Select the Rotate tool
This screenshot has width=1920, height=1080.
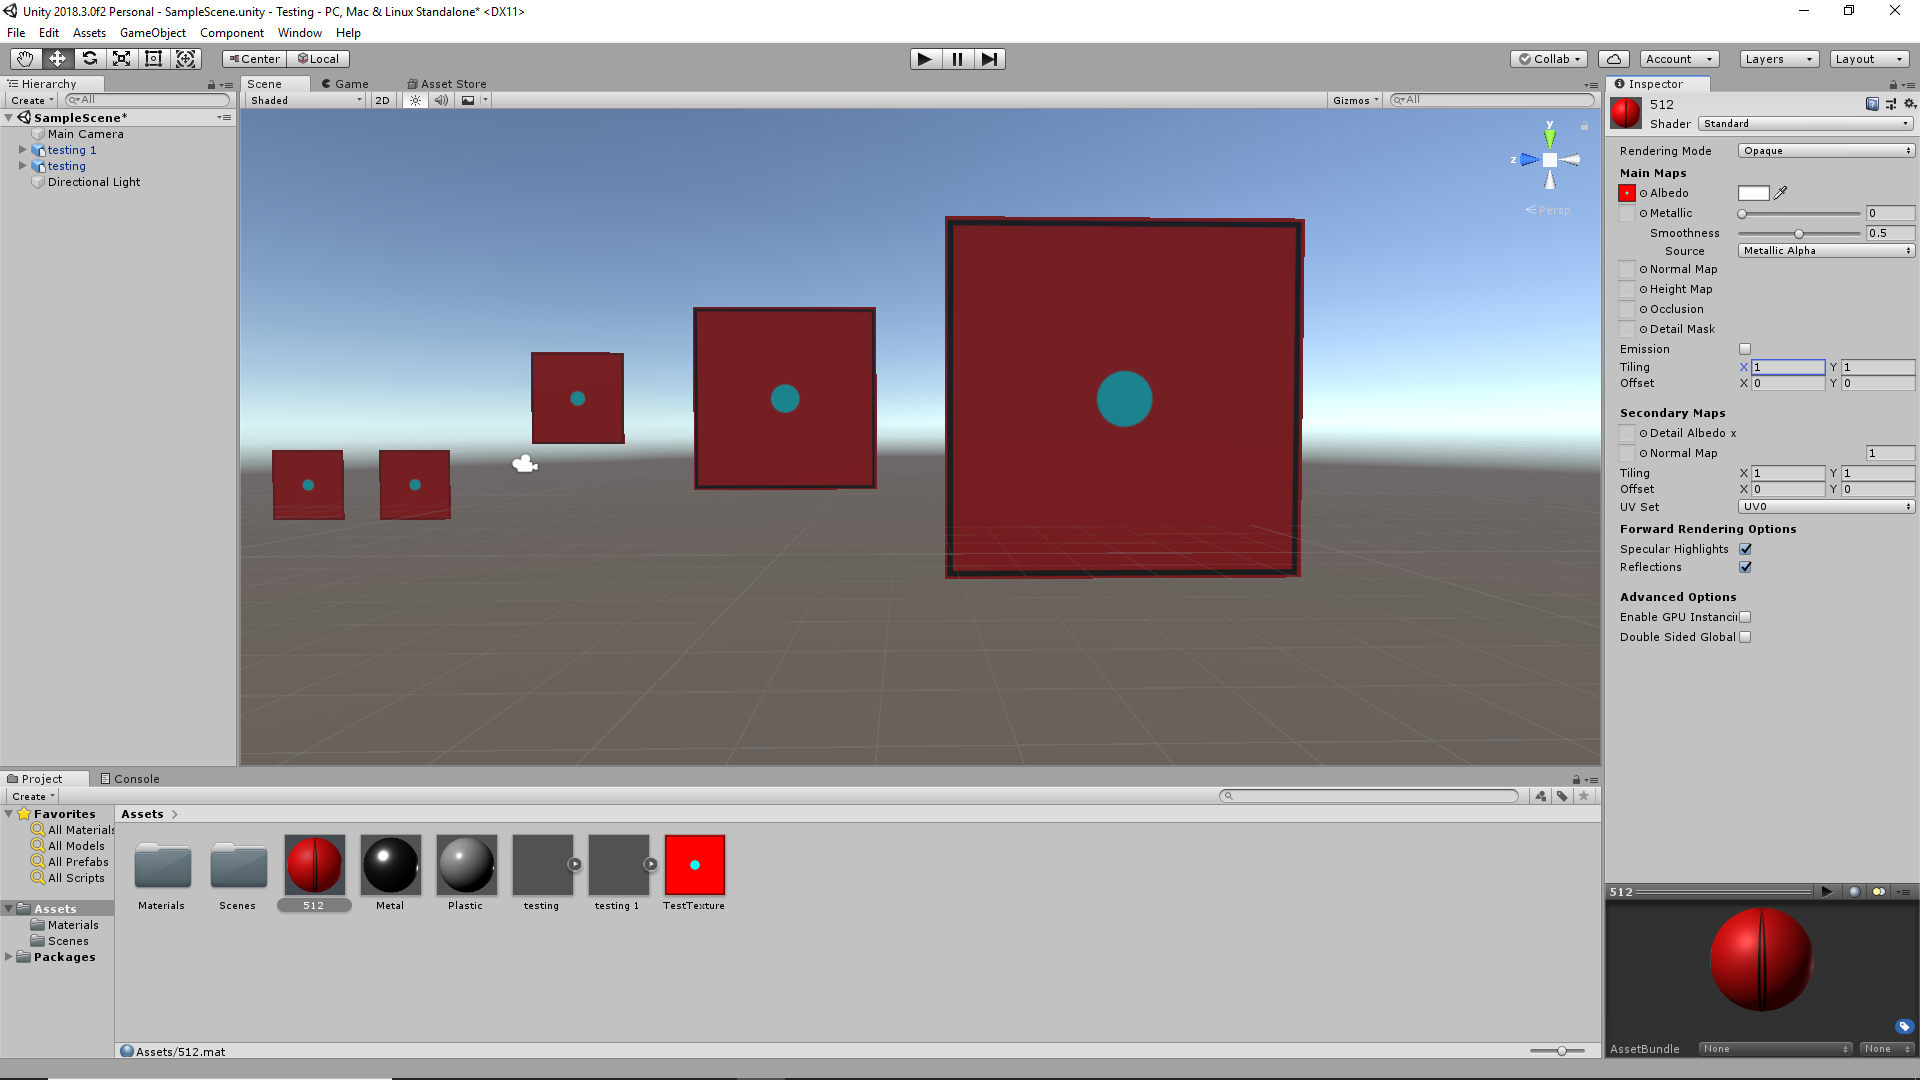point(89,58)
